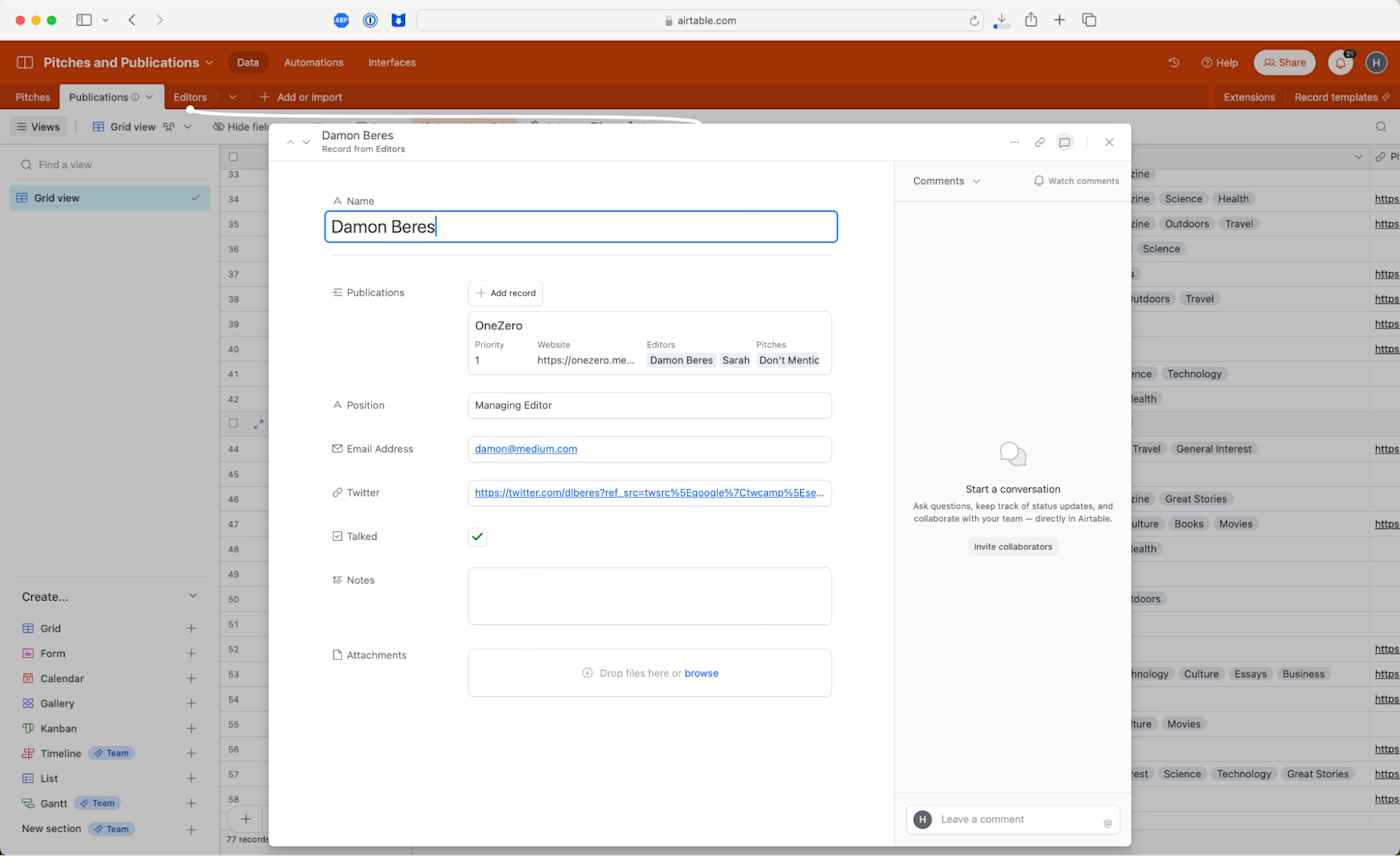
Task: Open the Twitter profile URL link
Action: click(x=649, y=493)
